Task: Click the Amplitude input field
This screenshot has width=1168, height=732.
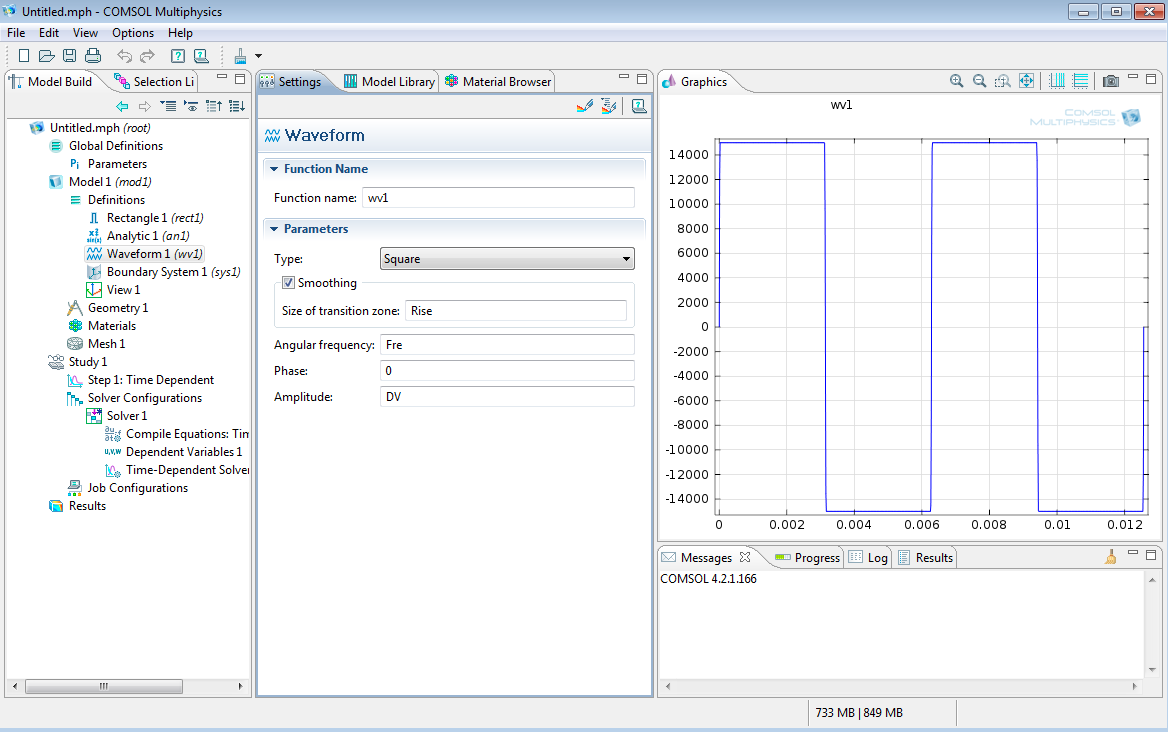Action: [507, 397]
